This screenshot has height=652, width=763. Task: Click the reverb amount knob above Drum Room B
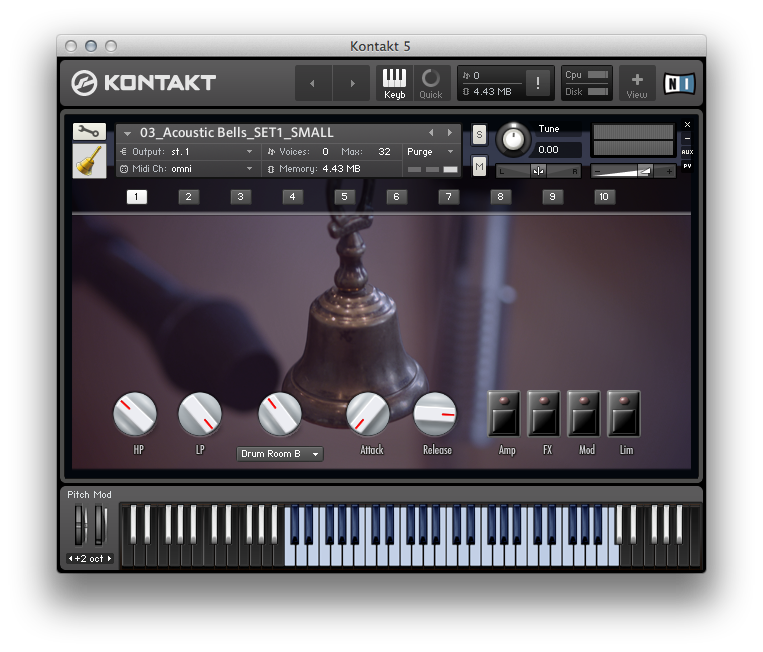[280, 414]
